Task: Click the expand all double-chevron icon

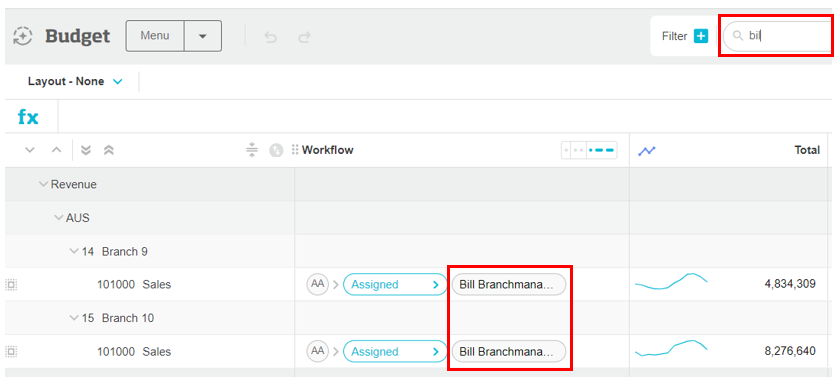Action: click(85, 151)
